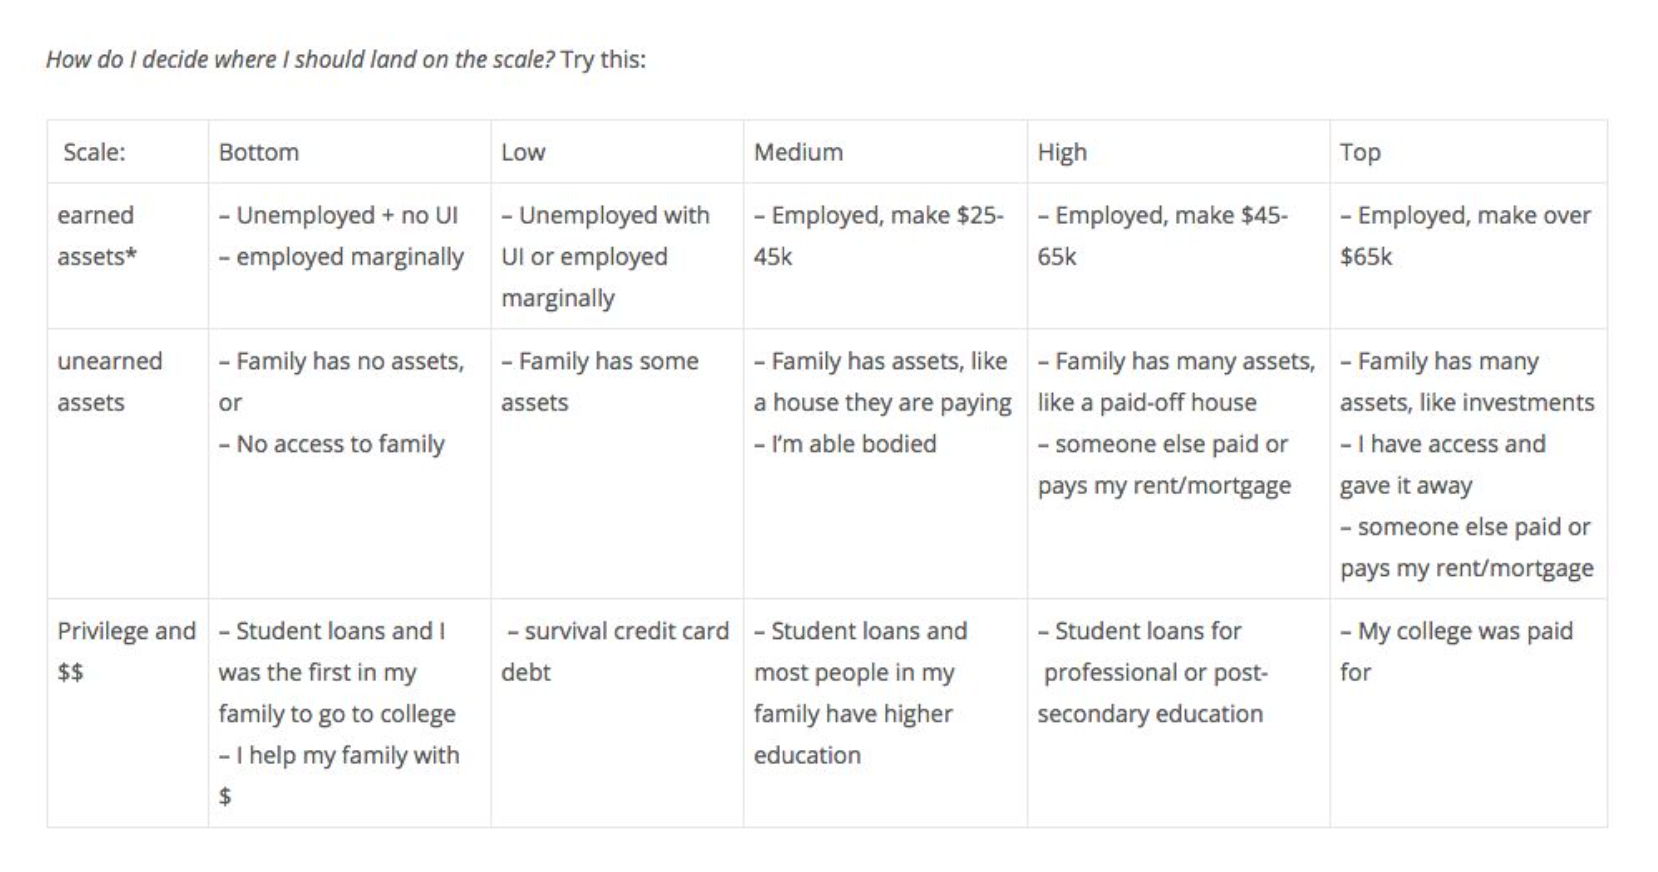The height and width of the screenshot is (872, 1658).
Task: Click the "Employed, make $45-65k" cell
Action: (1162, 236)
